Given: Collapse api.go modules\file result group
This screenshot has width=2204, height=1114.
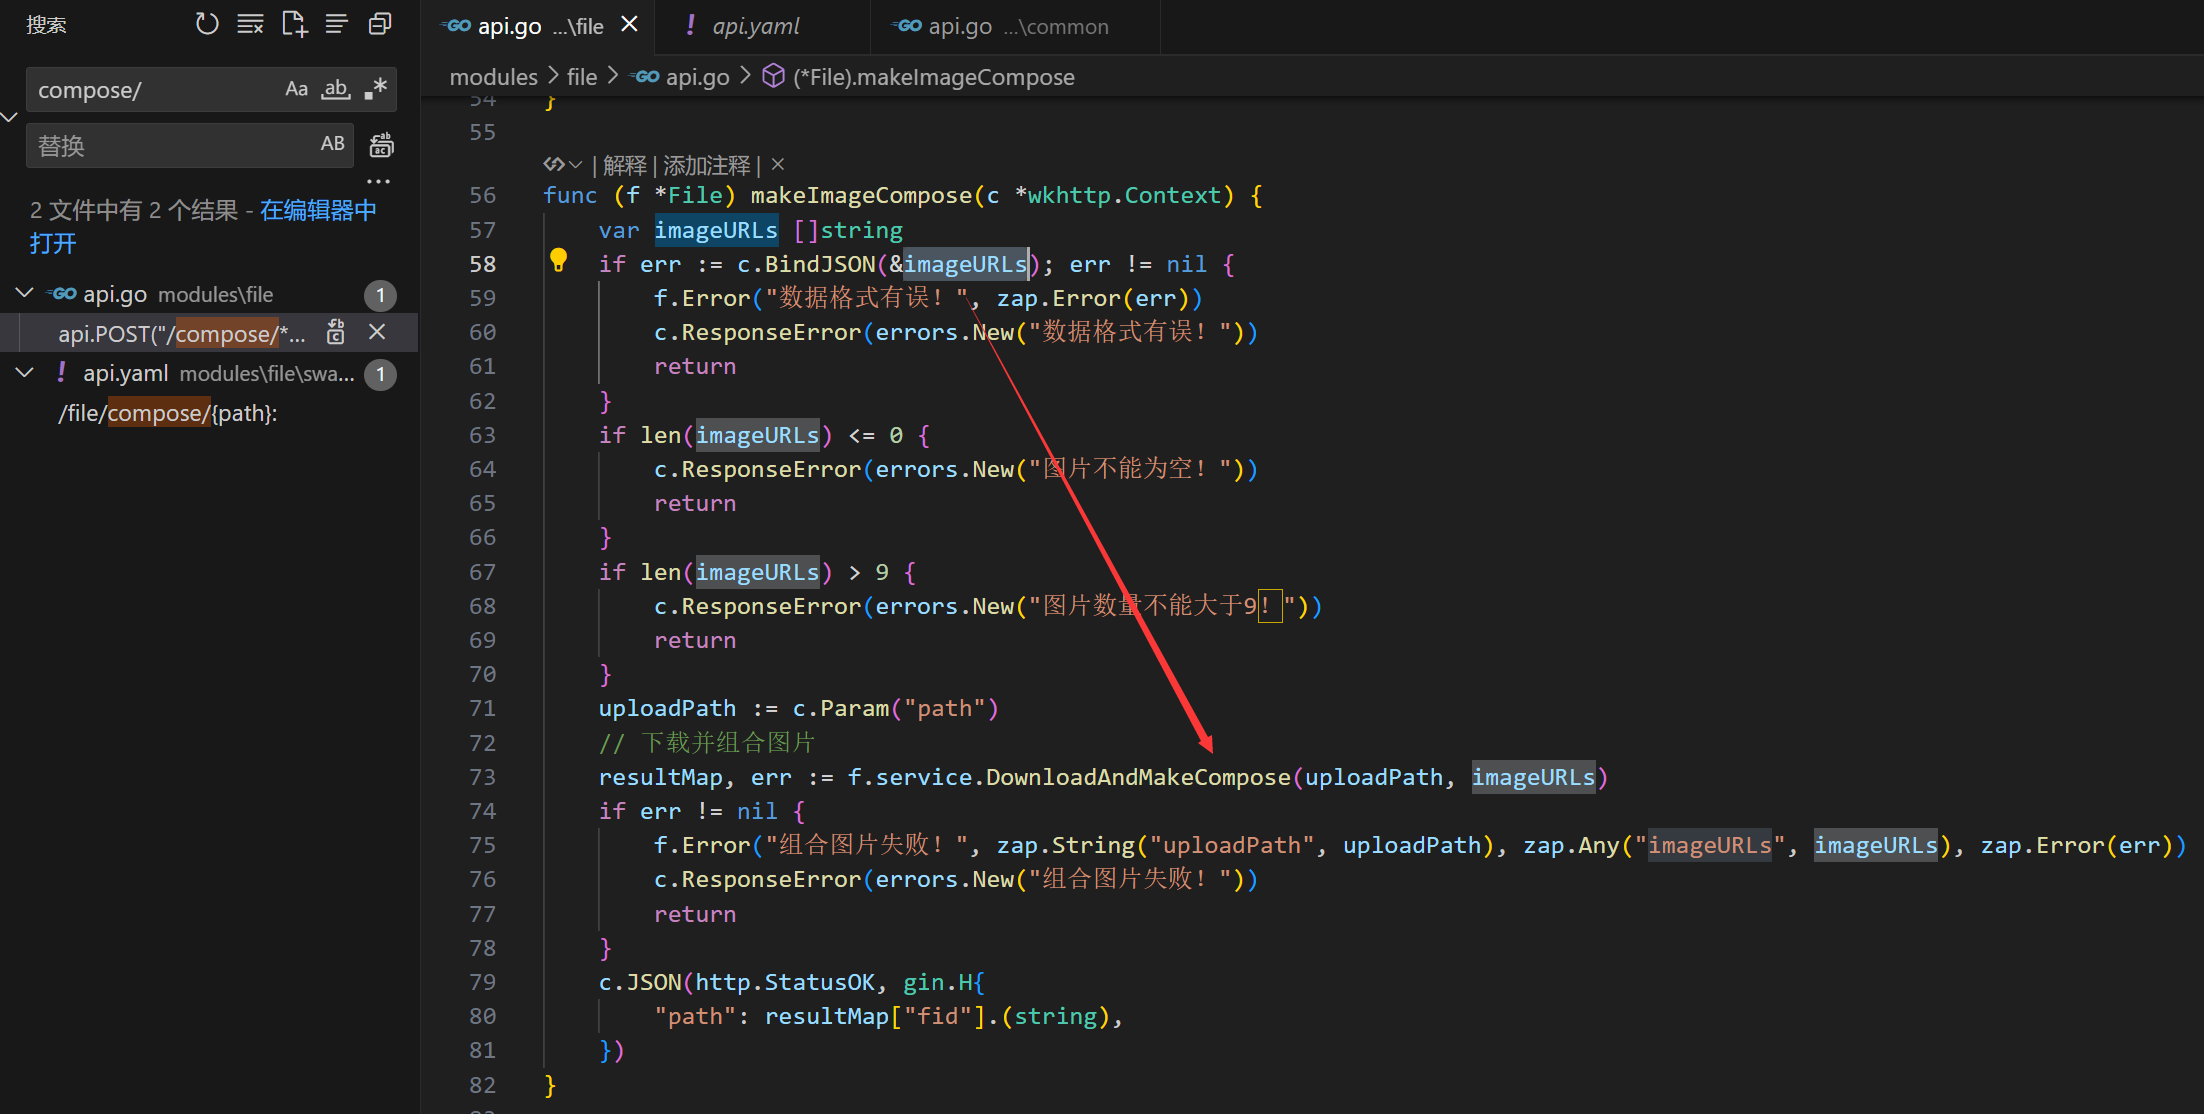Looking at the screenshot, I should coord(25,293).
